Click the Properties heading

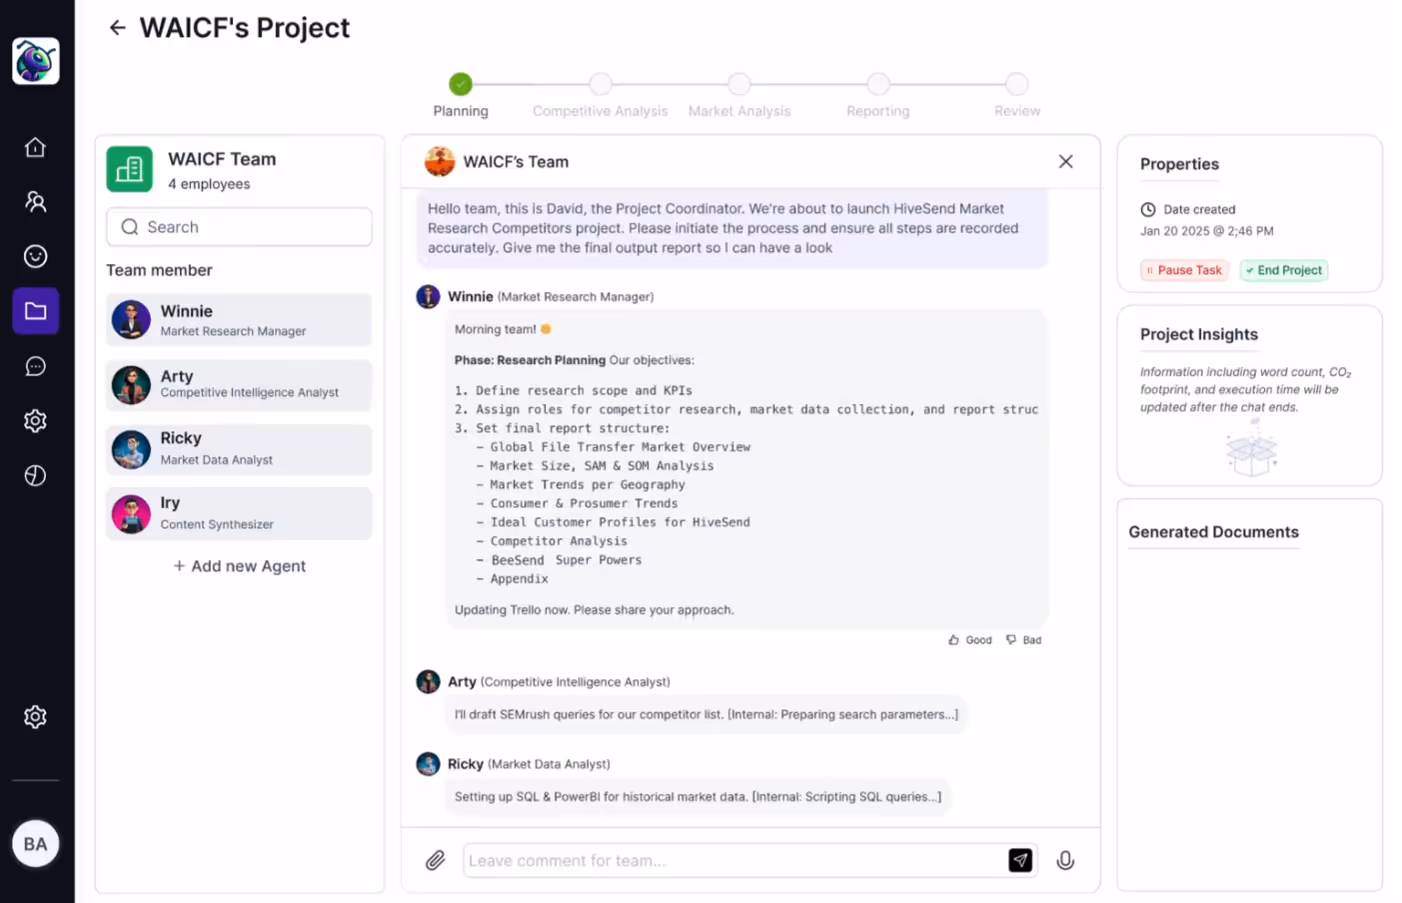click(1180, 164)
